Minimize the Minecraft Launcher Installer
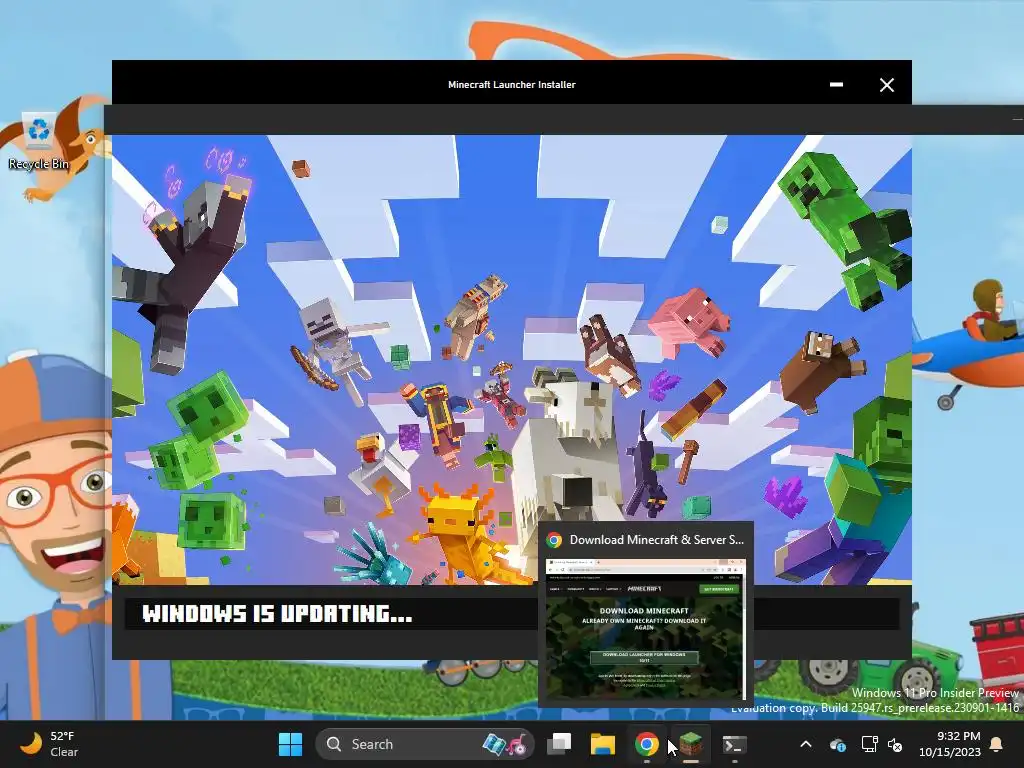Image resolution: width=1024 pixels, height=768 pixels. (836, 84)
